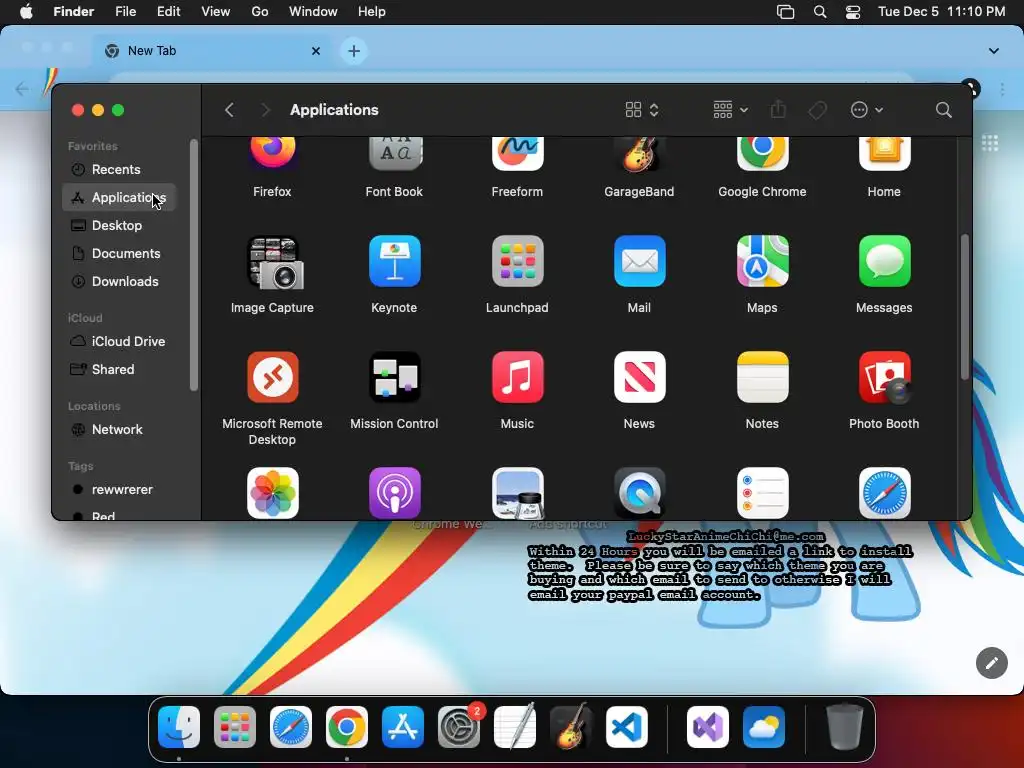Select Safari icon in the Finder window
Image resolution: width=1024 pixels, height=768 pixels.
pos(884,493)
